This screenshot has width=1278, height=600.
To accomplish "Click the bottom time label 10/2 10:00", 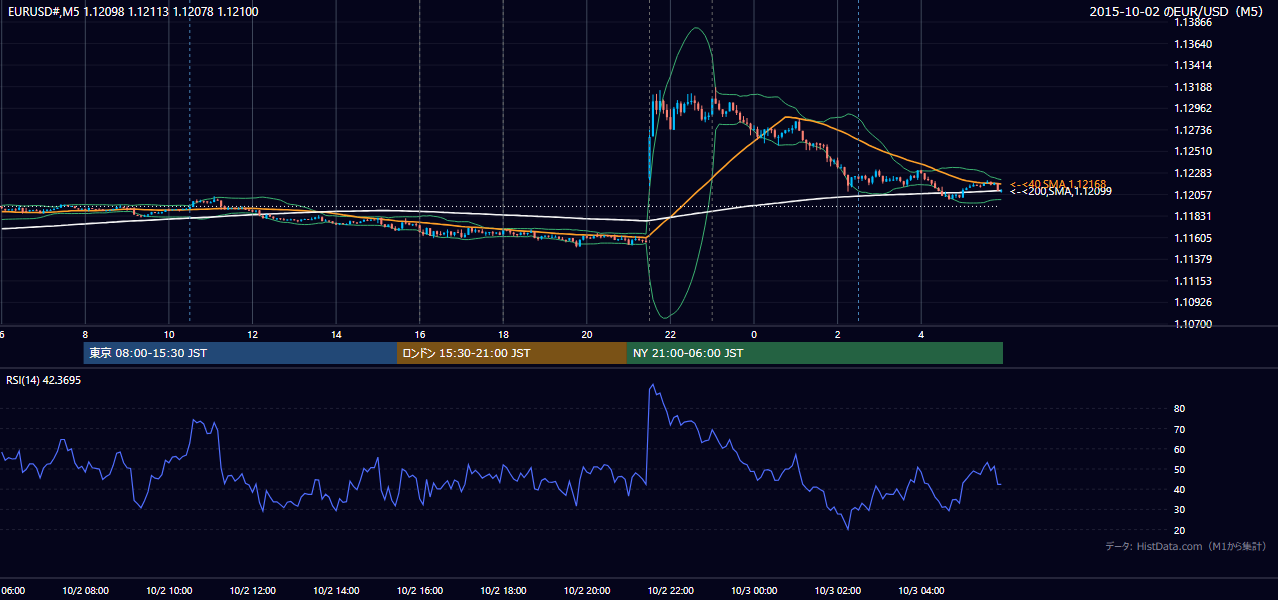I will pyautogui.click(x=169, y=590).
